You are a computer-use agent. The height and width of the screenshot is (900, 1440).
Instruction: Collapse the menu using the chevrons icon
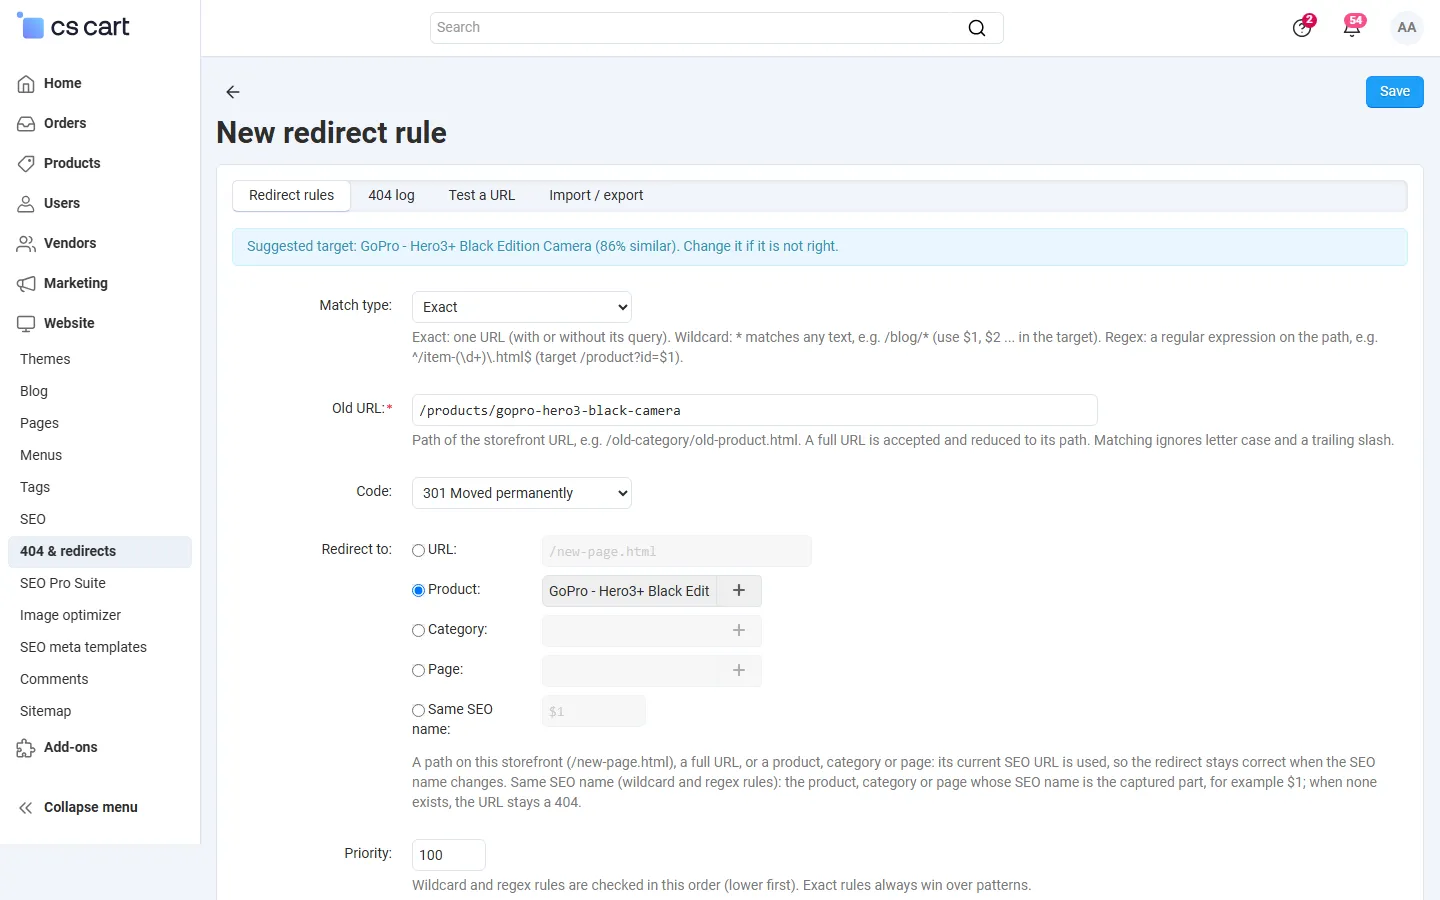[x=26, y=808]
